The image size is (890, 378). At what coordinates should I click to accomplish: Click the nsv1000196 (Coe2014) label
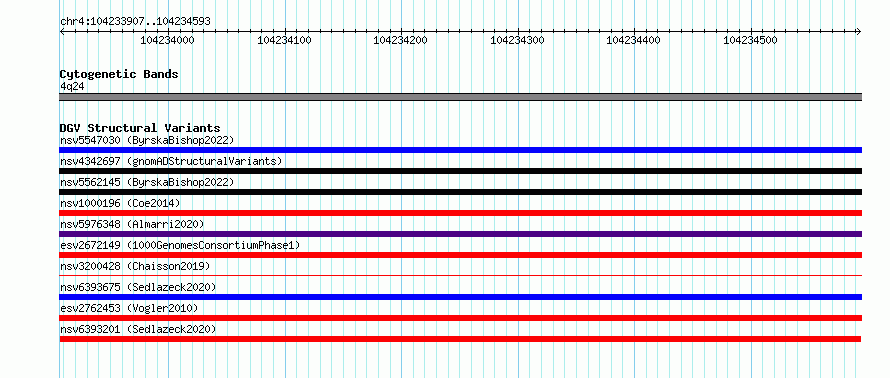(x=120, y=203)
